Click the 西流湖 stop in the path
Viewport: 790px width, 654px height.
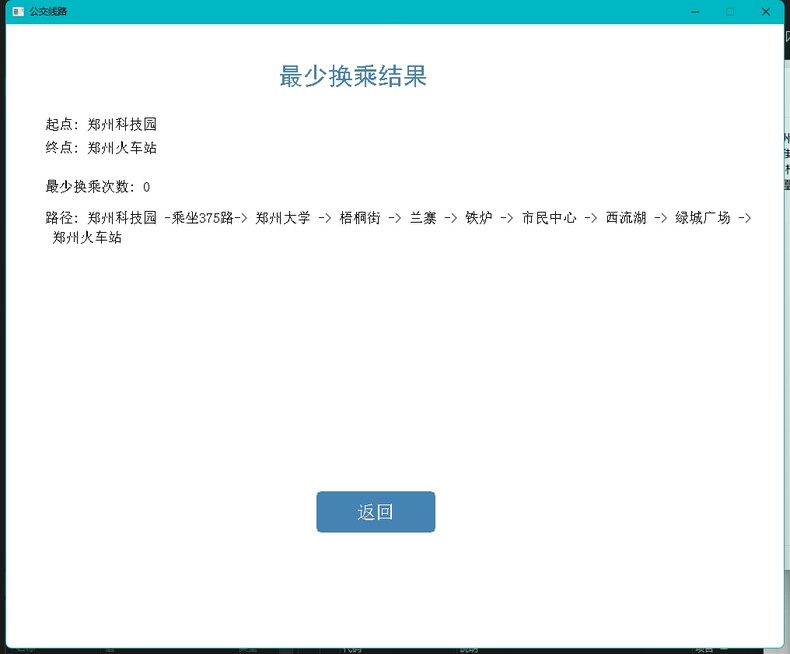[x=626, y=218]
